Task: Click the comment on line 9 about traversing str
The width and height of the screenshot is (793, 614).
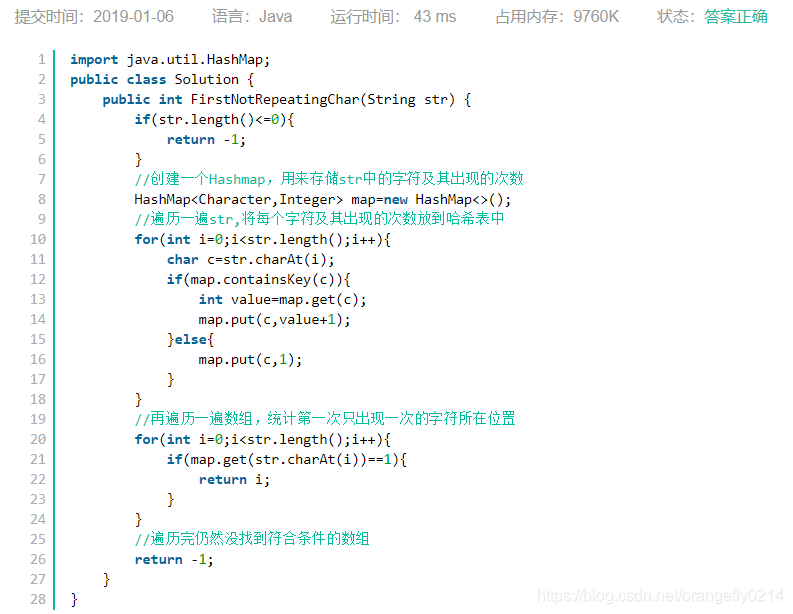Action: coord(320,219)
